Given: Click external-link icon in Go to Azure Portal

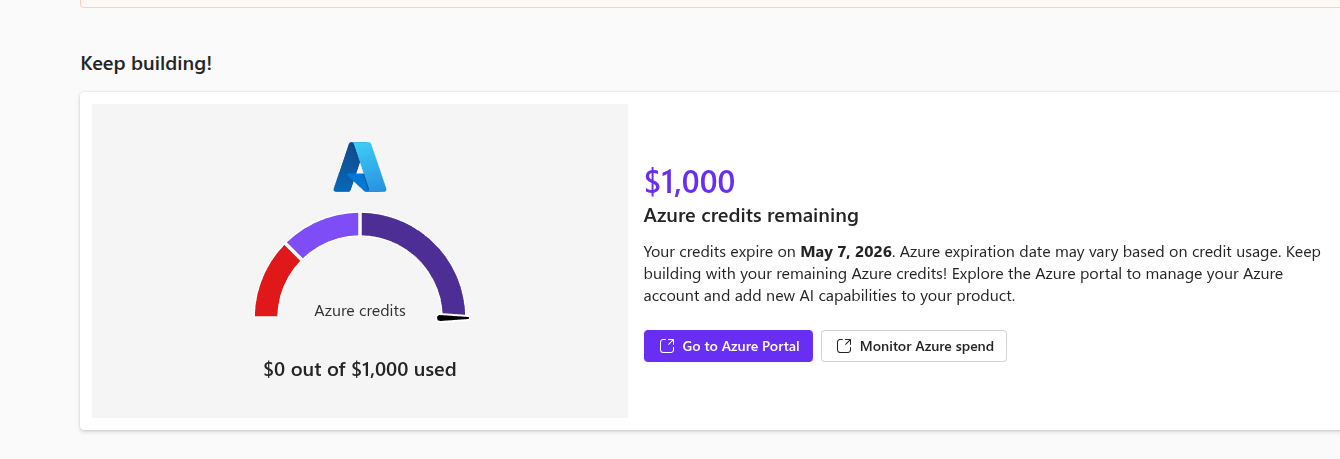Looking at the screenshot, I should point(667,346).
